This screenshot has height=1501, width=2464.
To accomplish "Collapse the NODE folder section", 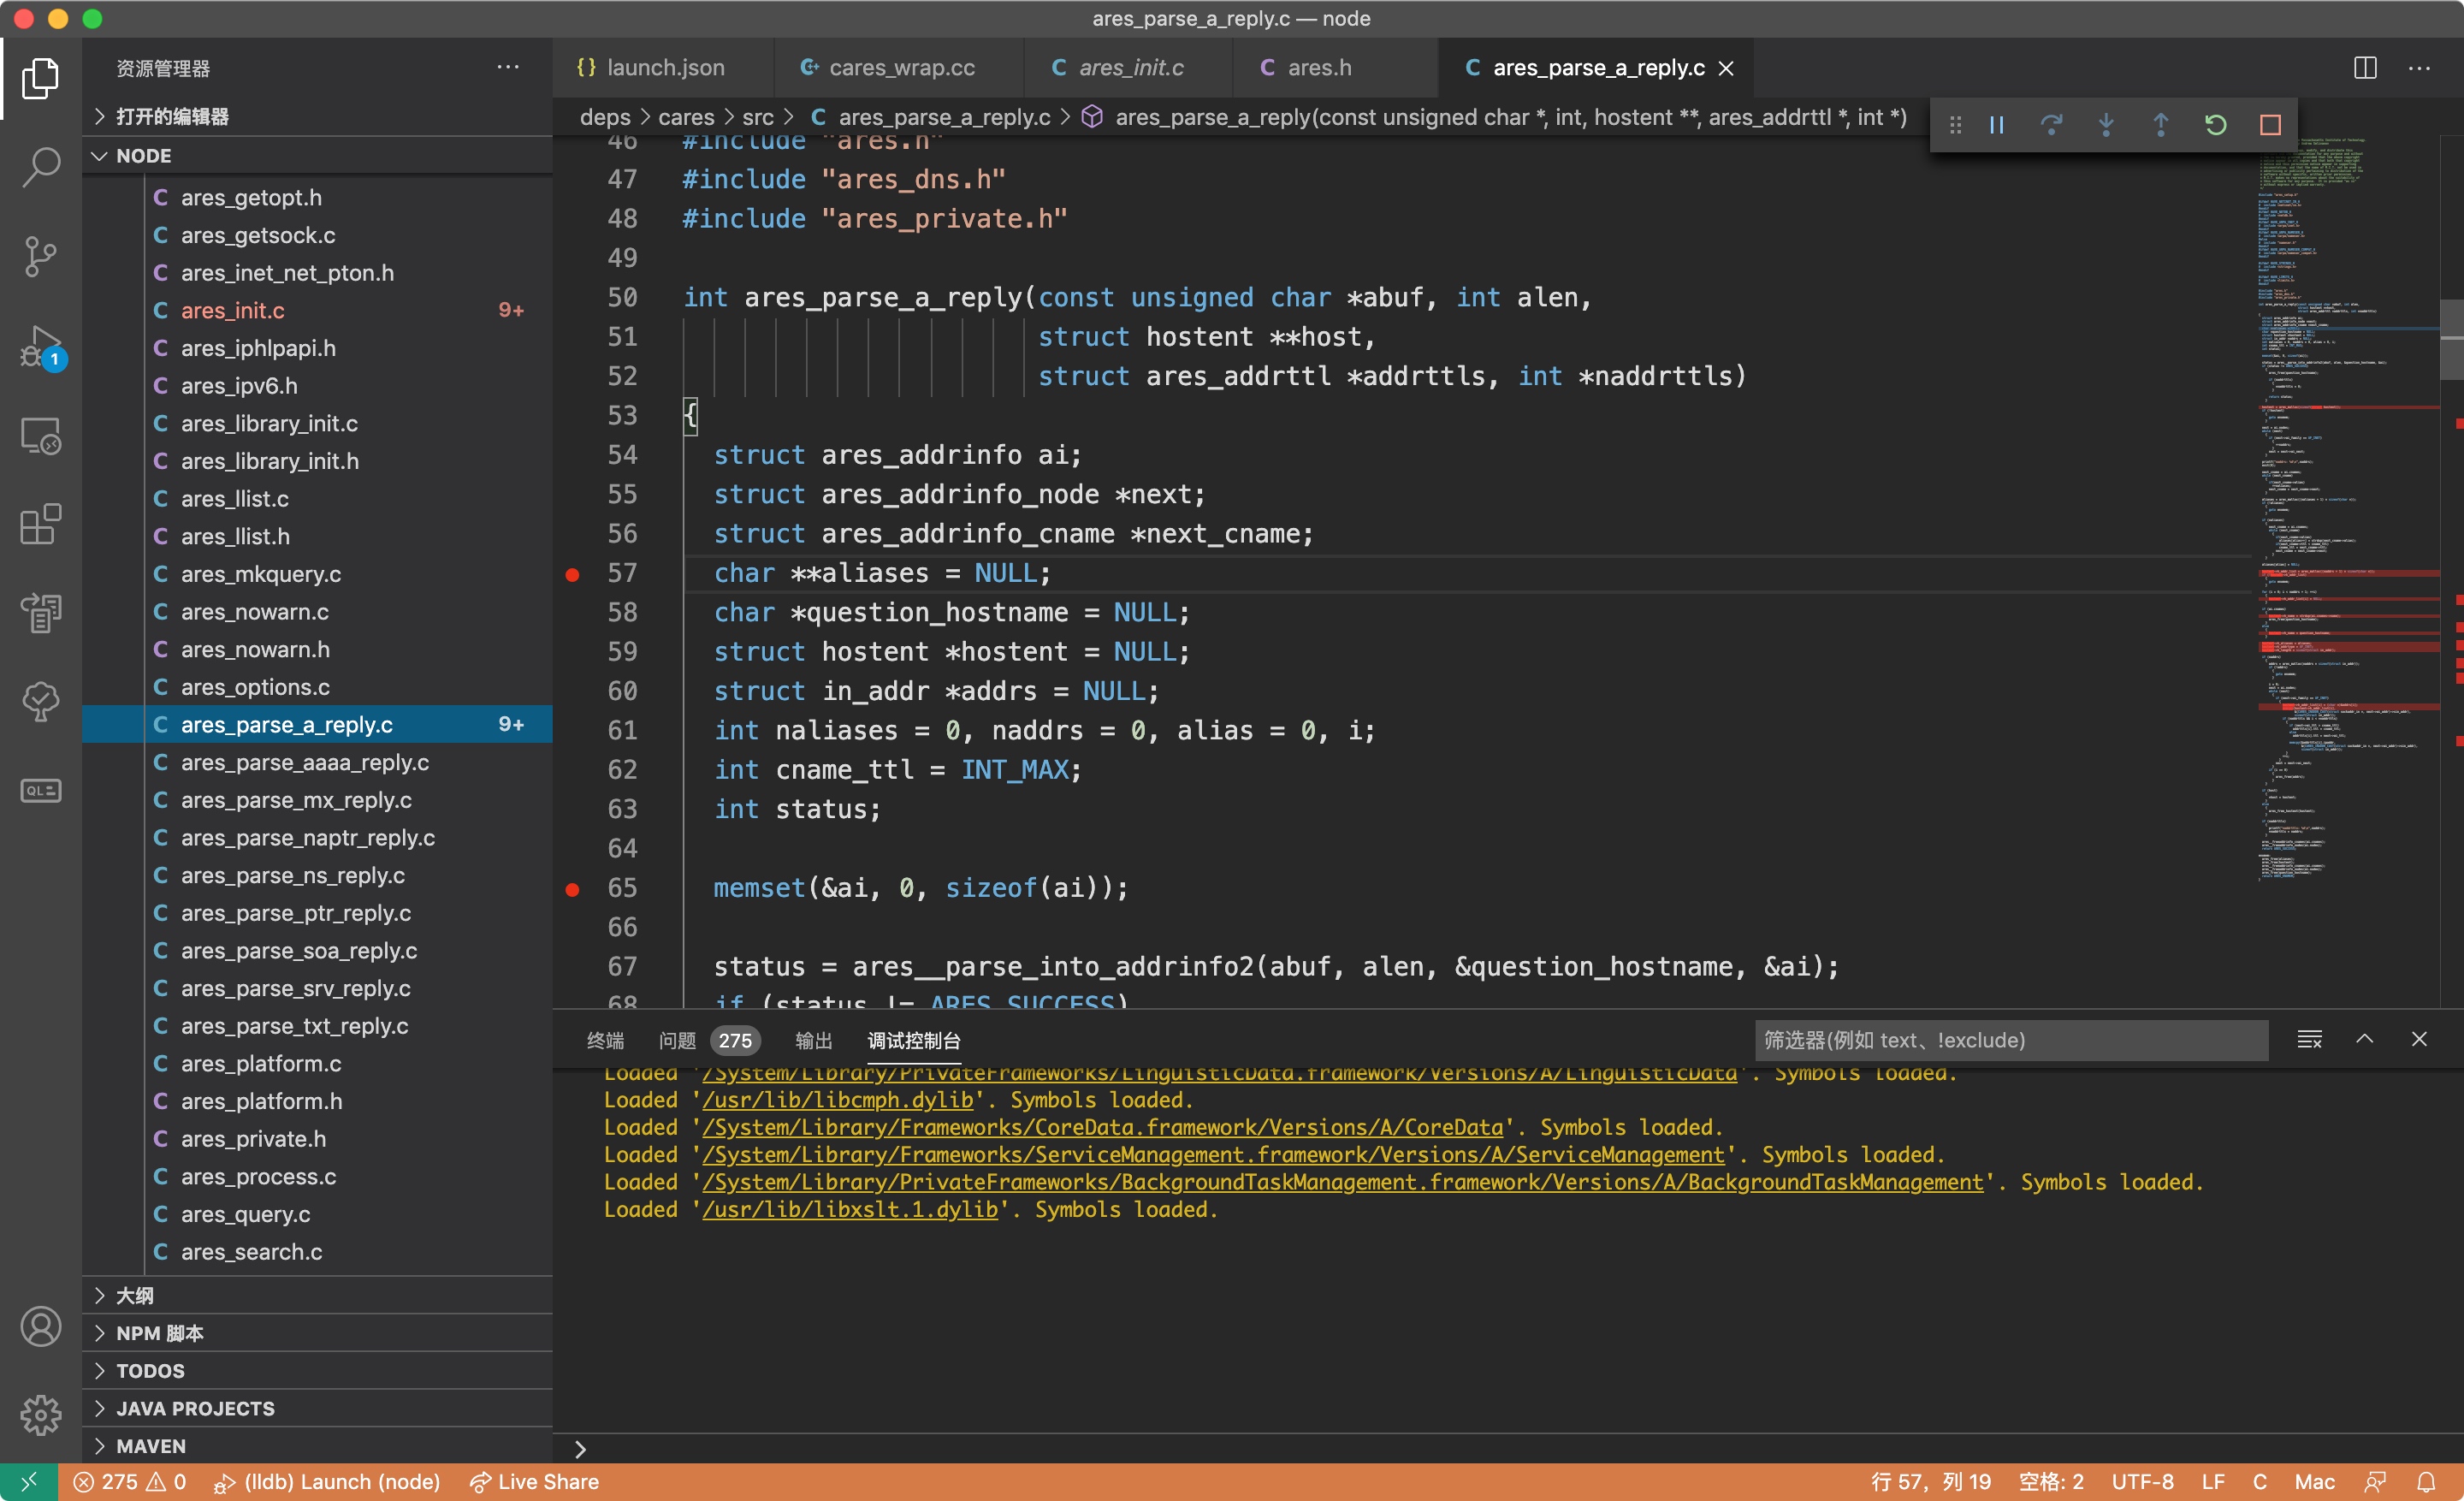I will point(317,155).
